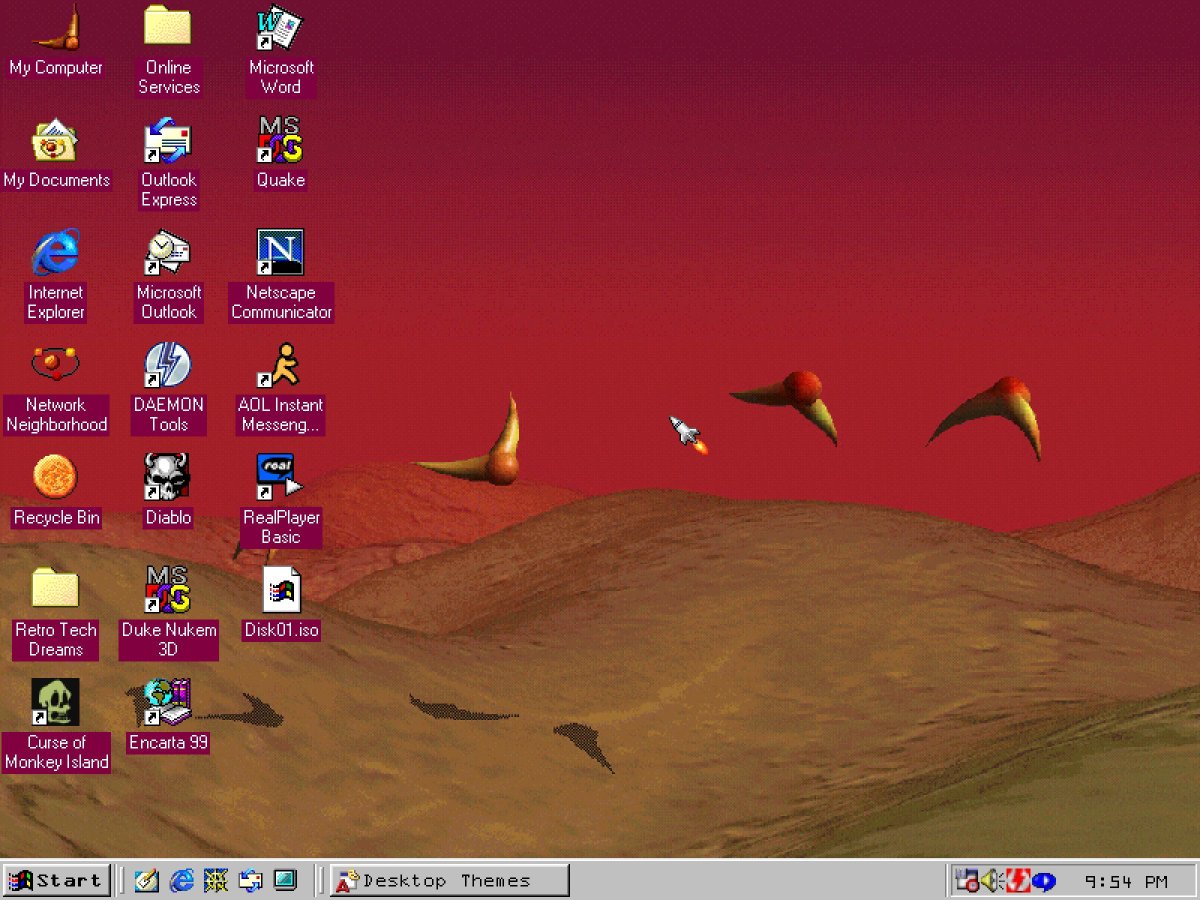Screen dimensions: 1200x900
Task: Click the Task Scheduler tray icon
Action: click(x=967, y=881)
